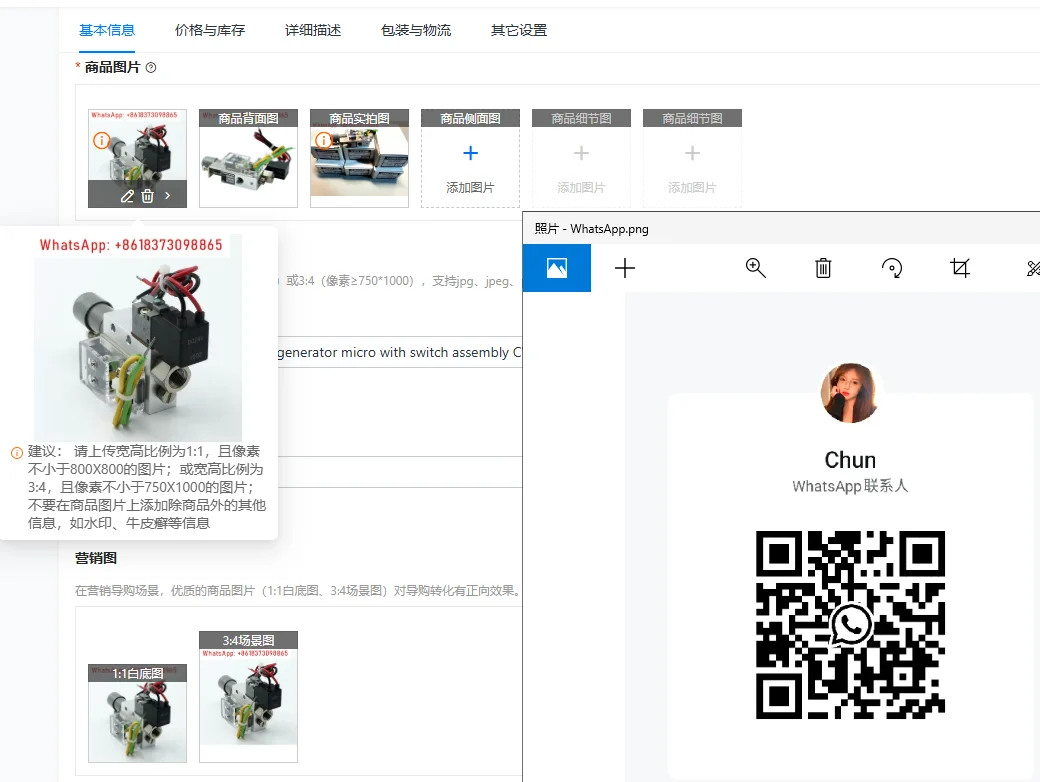Select the crop tool in Photos toolbar
Screen dimensions: 1040x782
[x=960, y=268]
